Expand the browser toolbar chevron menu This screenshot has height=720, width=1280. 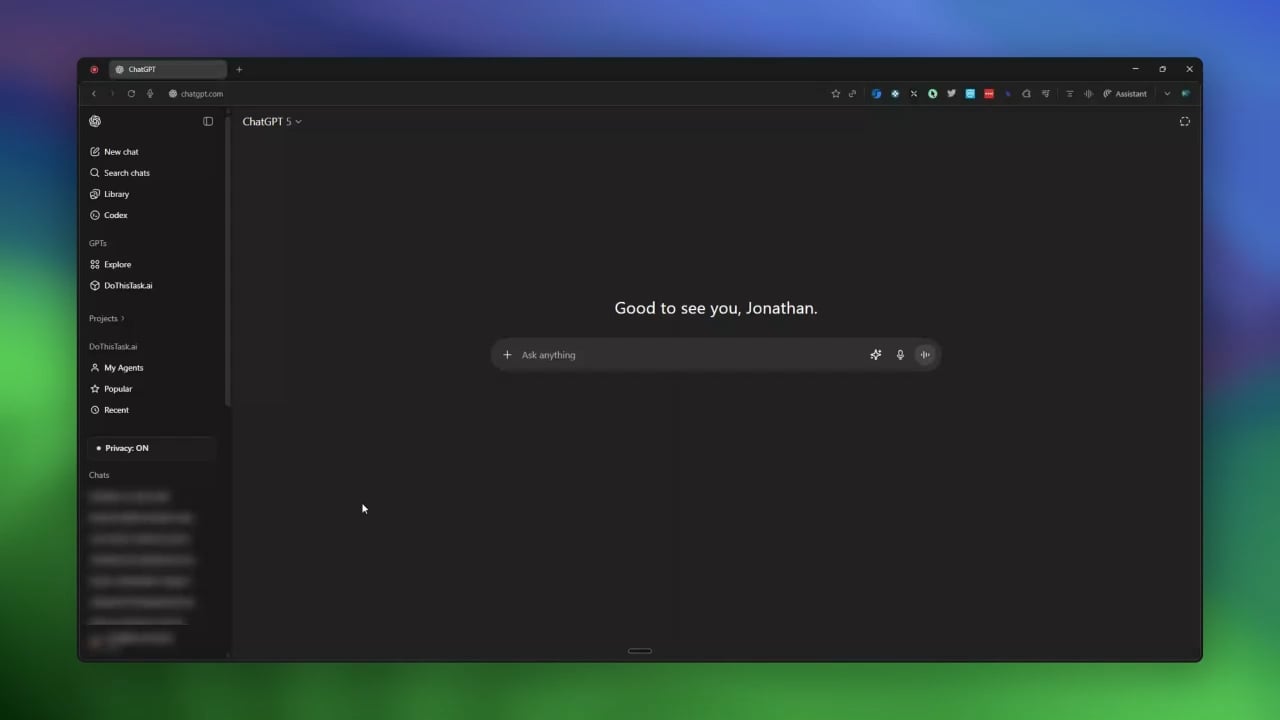click(1166, 94)
